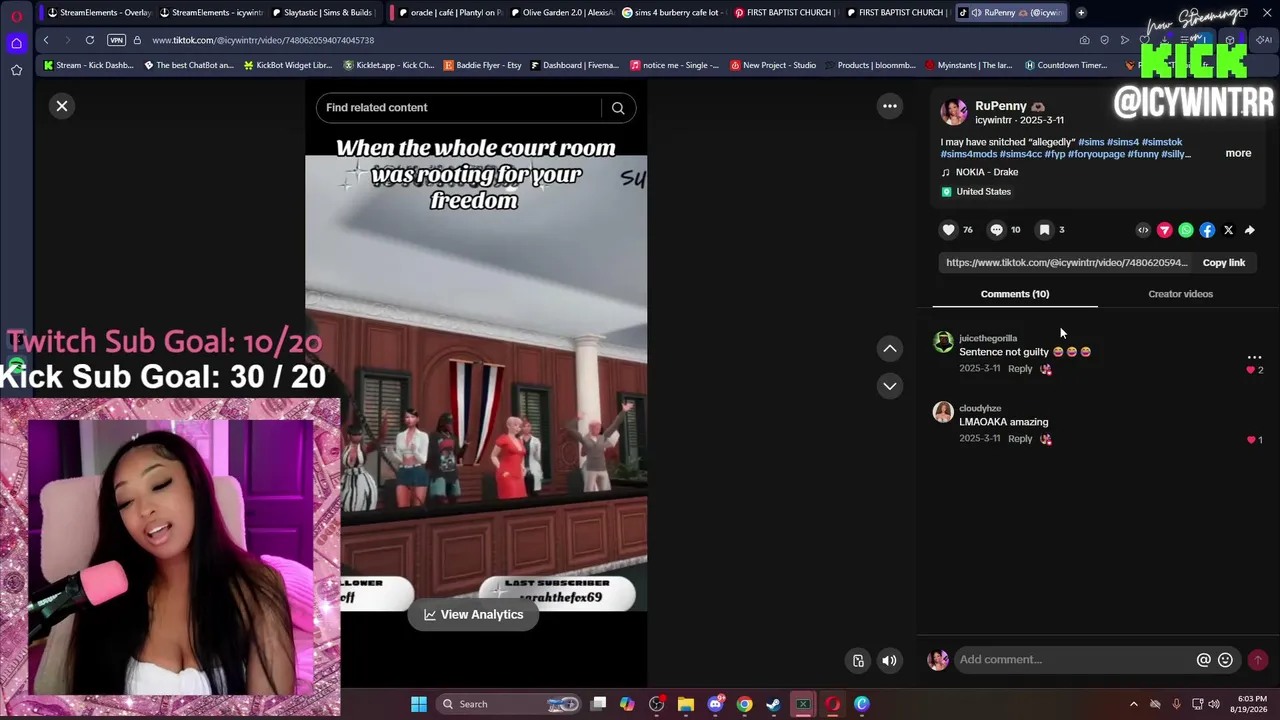Mute the video with the speaker icon

pyautogui.click(x=889, y=661)
